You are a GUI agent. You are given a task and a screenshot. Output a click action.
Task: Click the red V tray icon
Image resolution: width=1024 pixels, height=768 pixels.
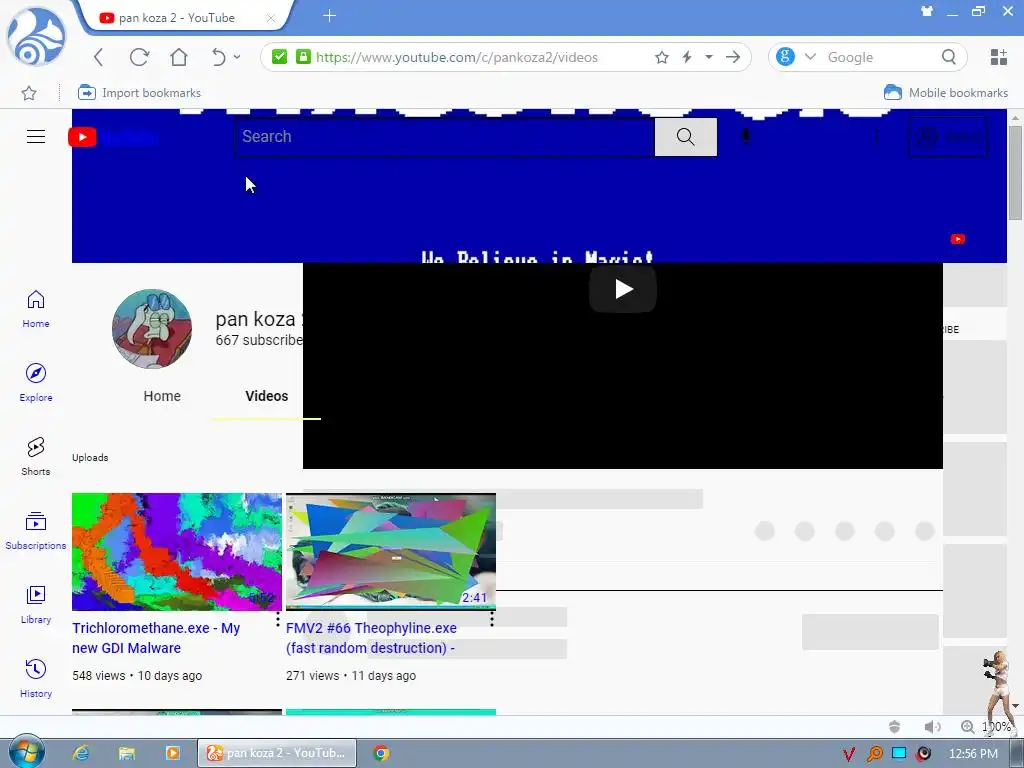coord(848,754)
